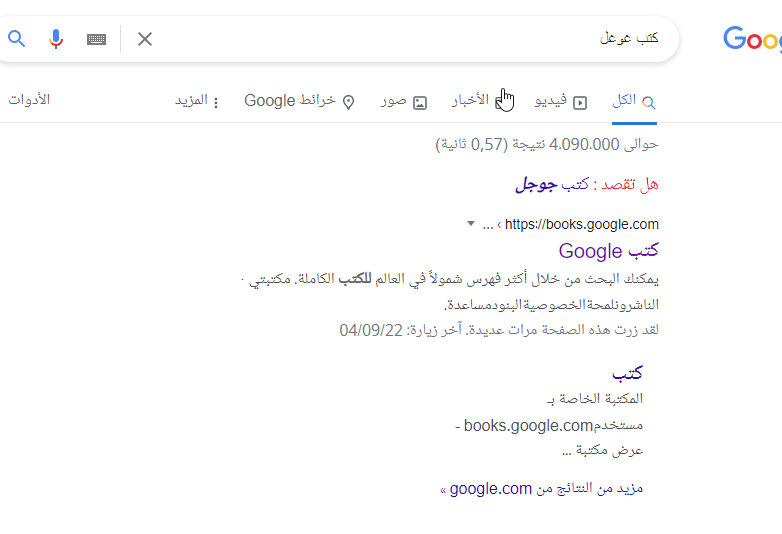Image resolution: width=782 pixels, height=534 pixels.
Task: Open the كتب sitelink heading
Action: point(627,373)
